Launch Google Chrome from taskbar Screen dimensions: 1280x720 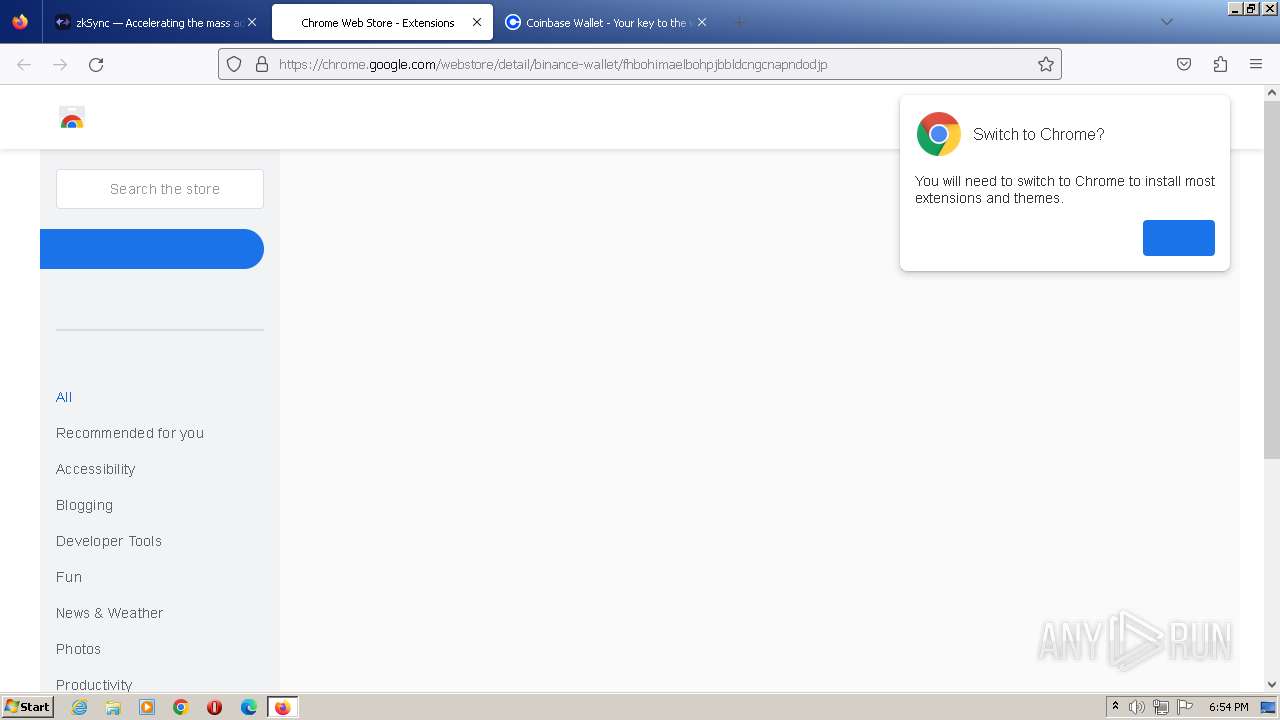click(181, 707)
